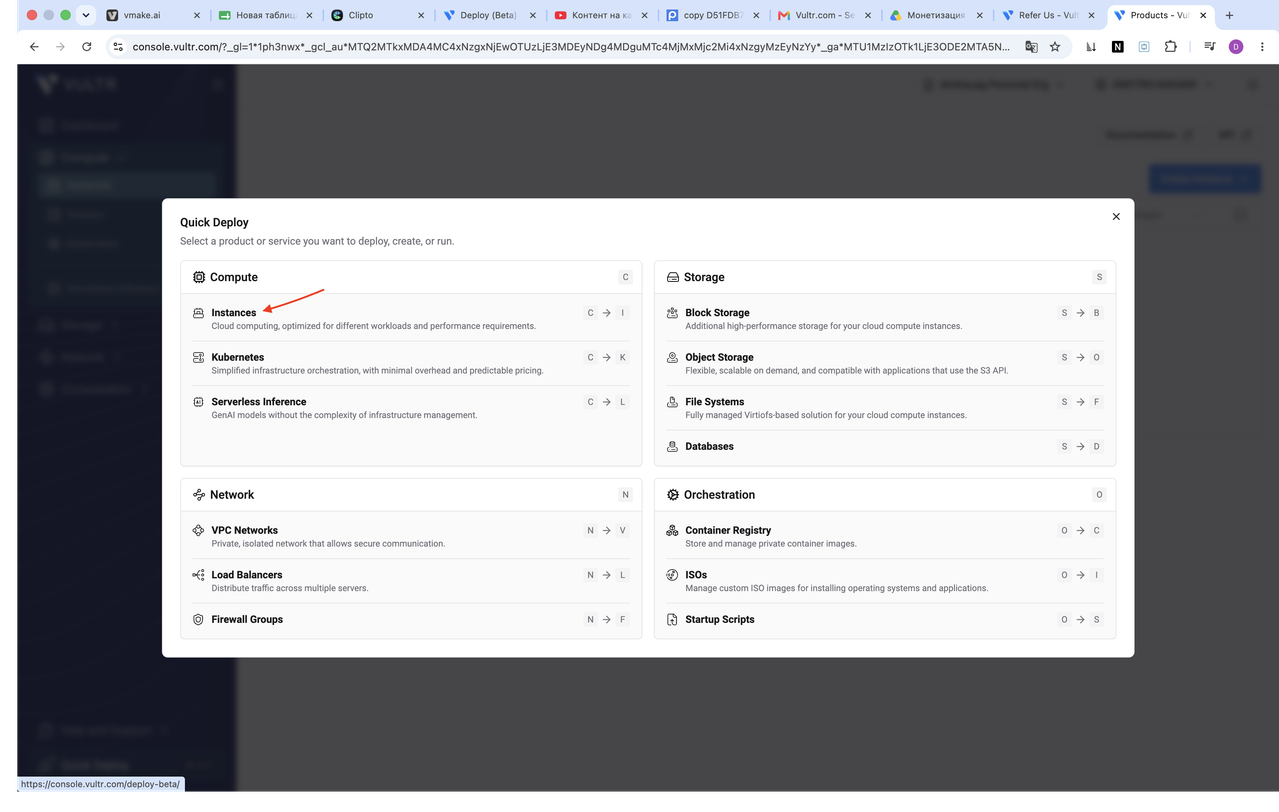
Task: Click the translate page icon
Action: click(x=1031, y=46)
